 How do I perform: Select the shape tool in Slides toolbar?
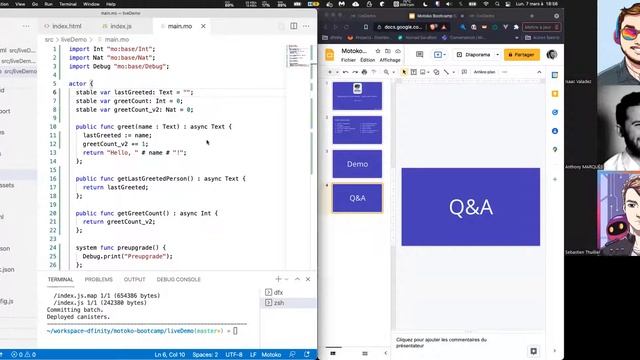436,72
